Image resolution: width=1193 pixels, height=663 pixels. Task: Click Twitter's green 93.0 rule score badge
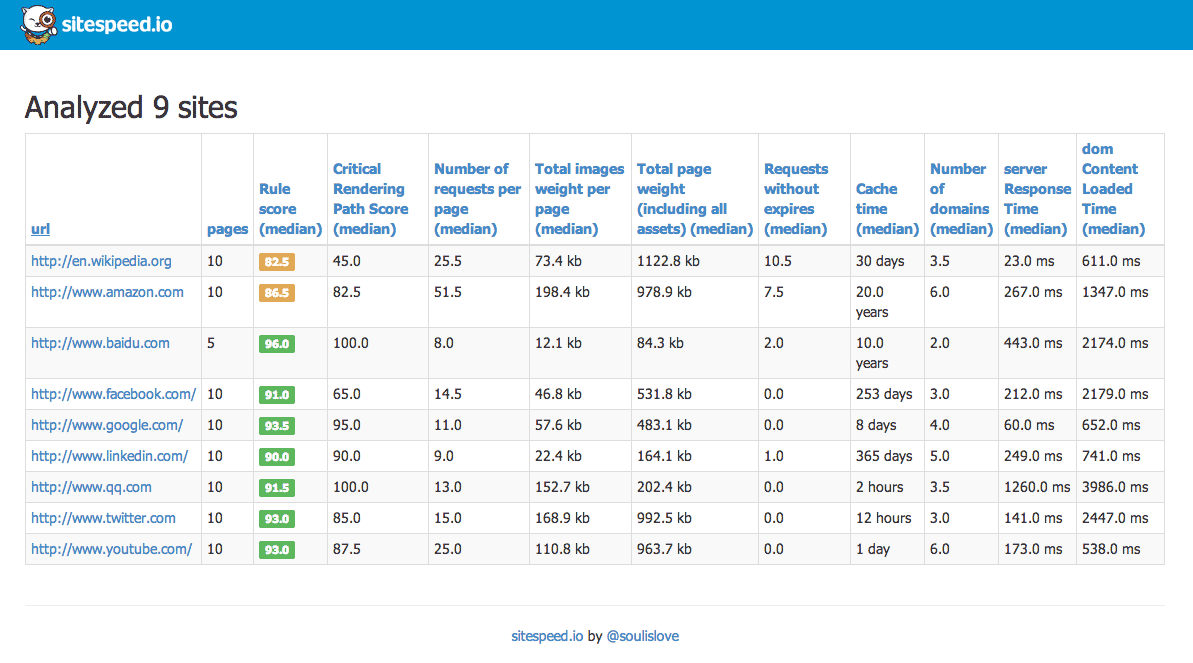coord(277,519)
